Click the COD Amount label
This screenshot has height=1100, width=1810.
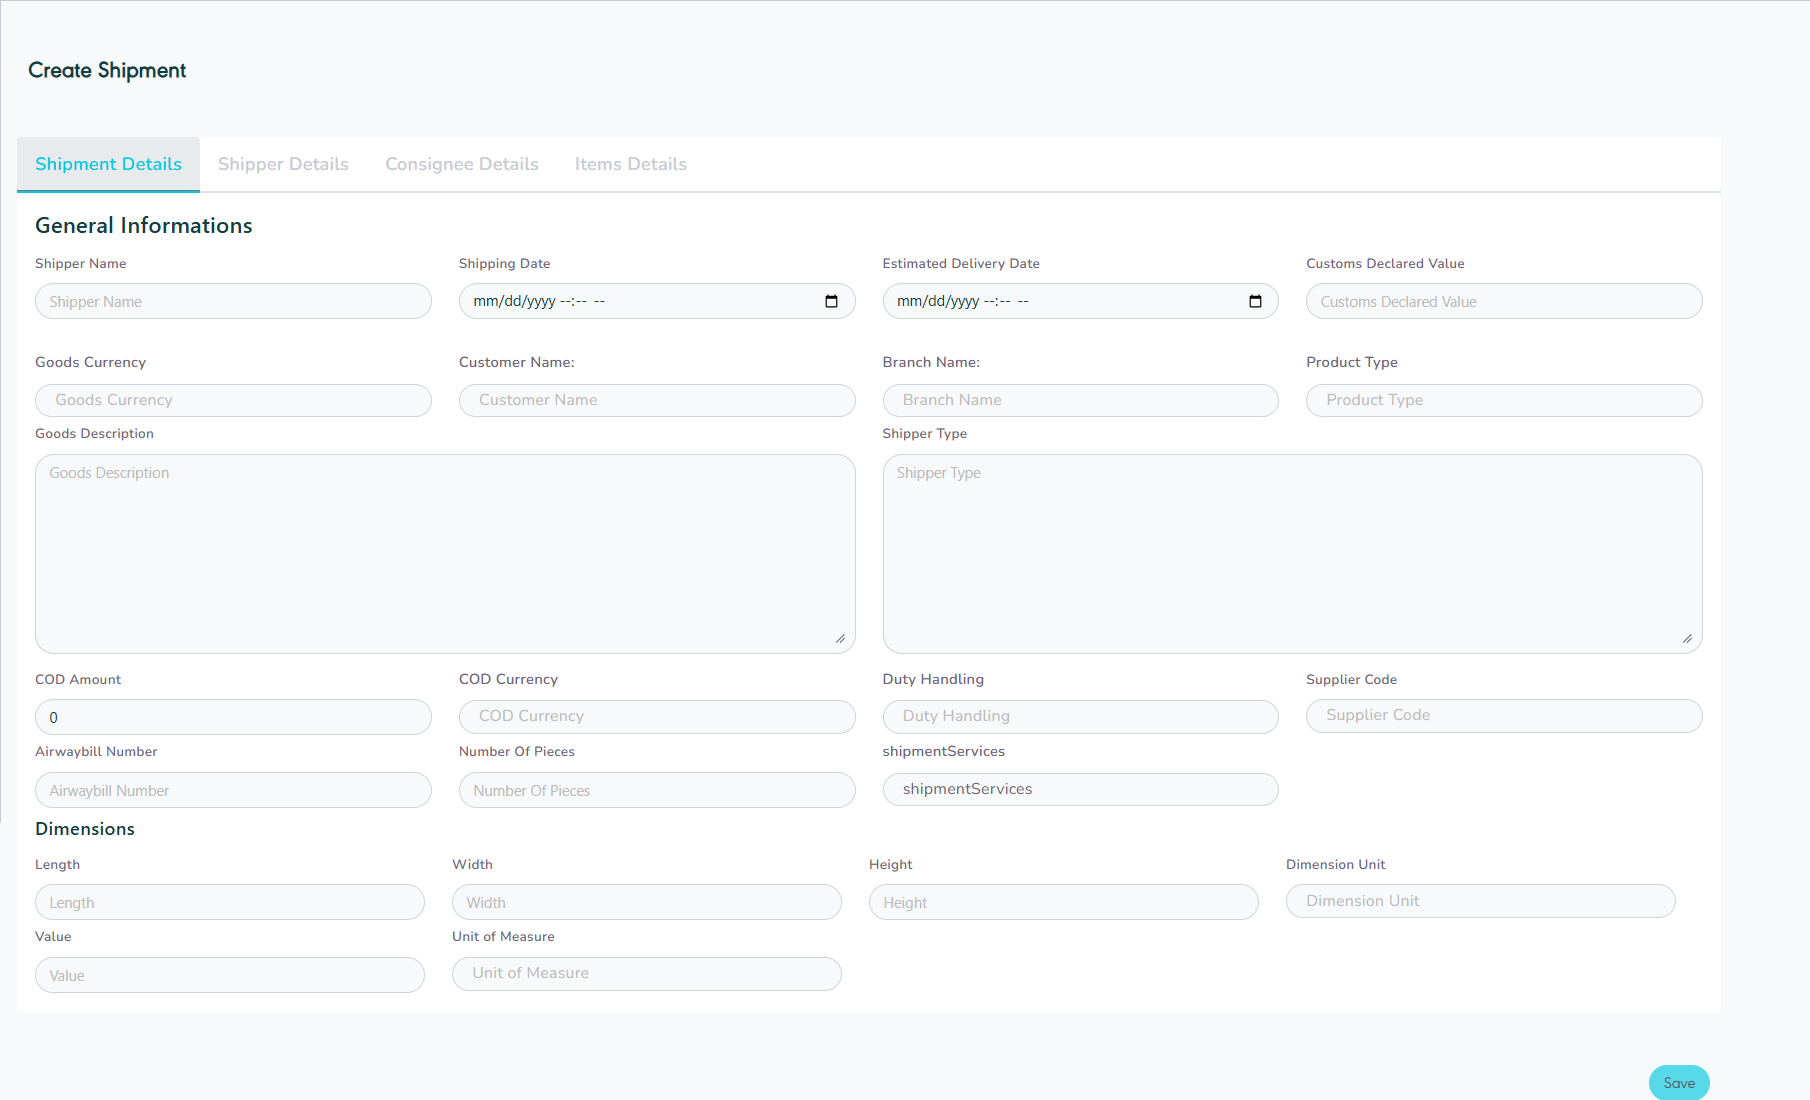point(78,679)
